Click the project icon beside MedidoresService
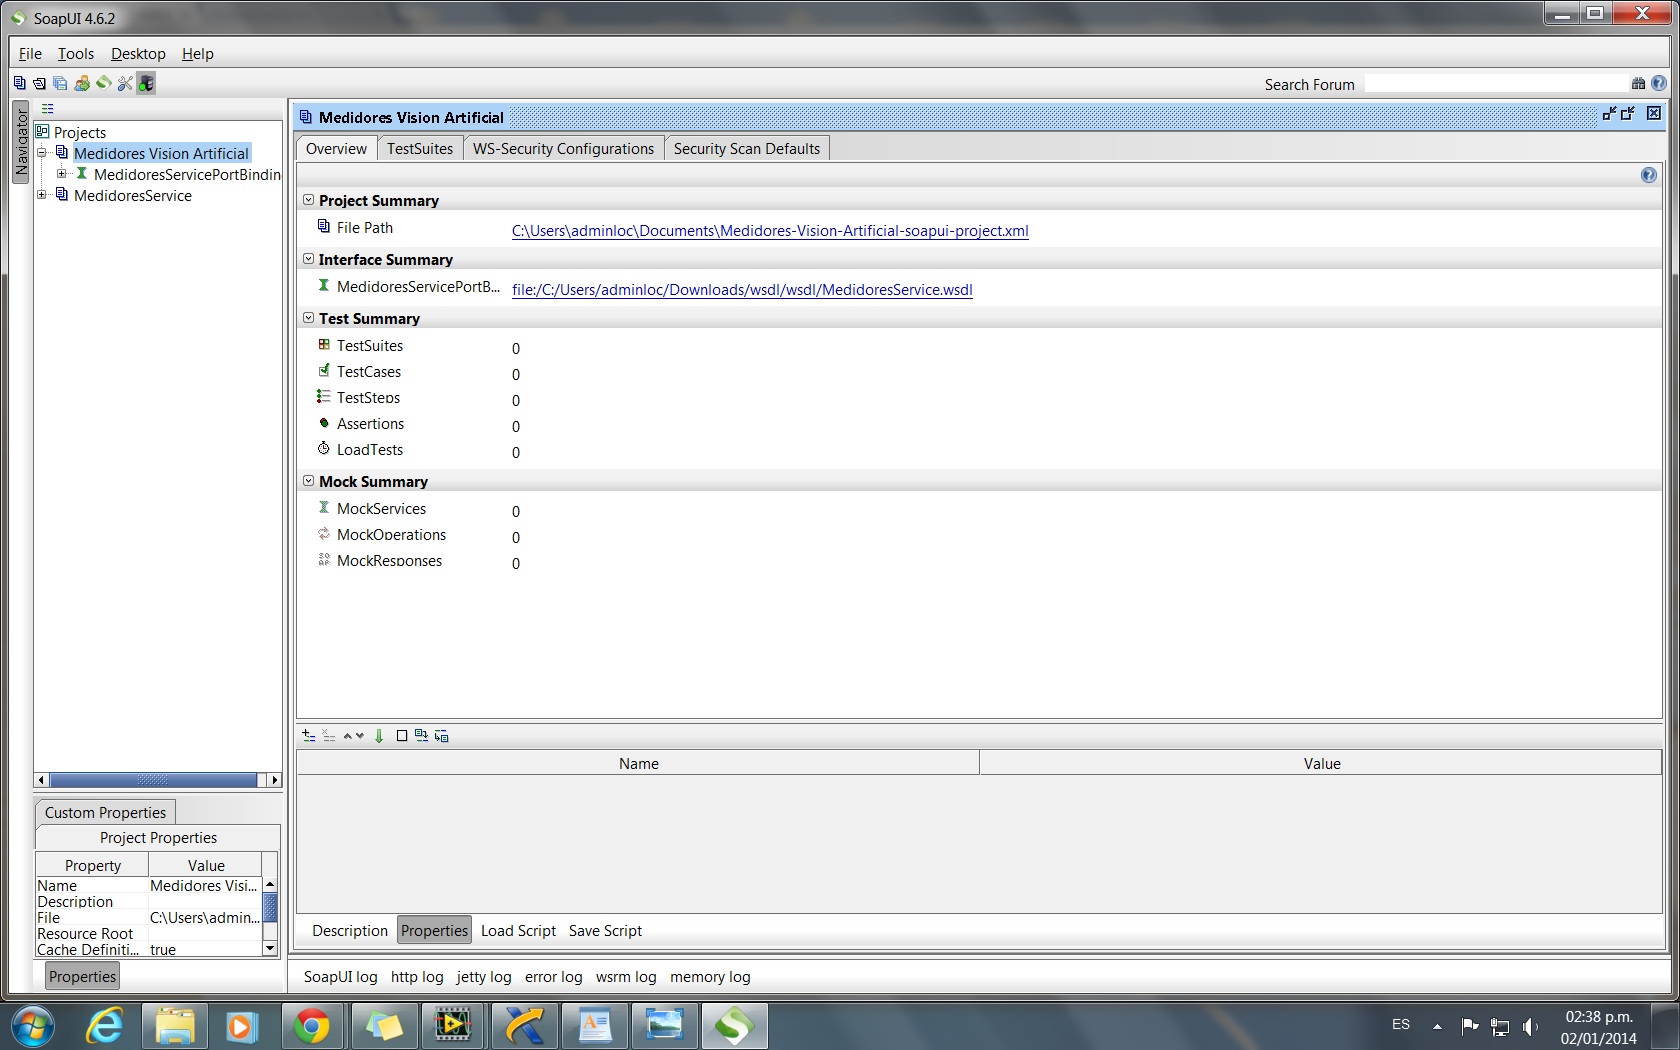1680x1050 pixels. (62, 194)
